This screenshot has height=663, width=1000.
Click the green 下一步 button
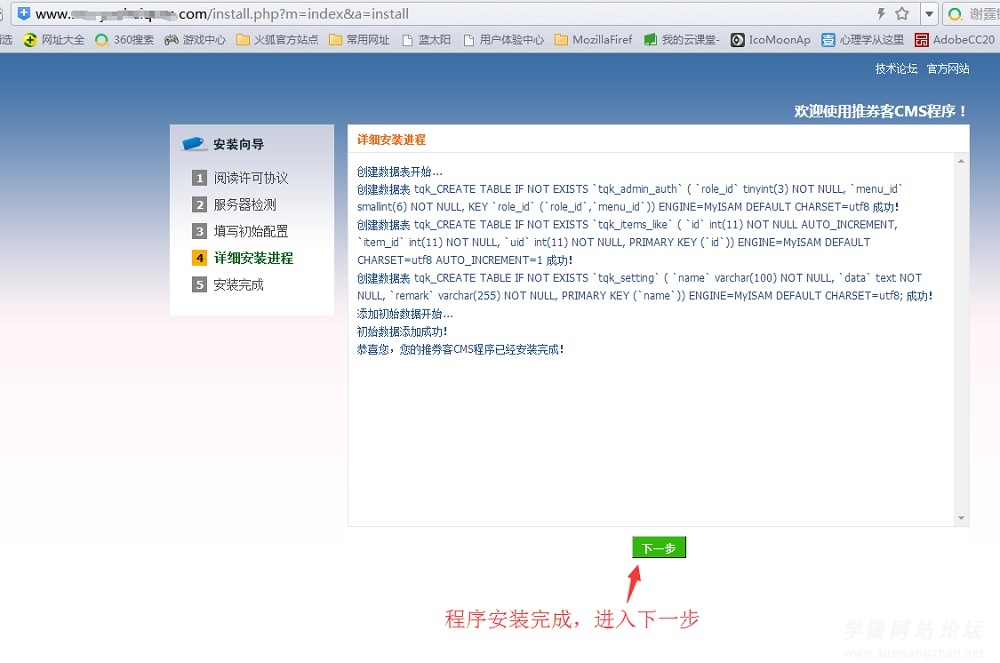click(659, 548)
